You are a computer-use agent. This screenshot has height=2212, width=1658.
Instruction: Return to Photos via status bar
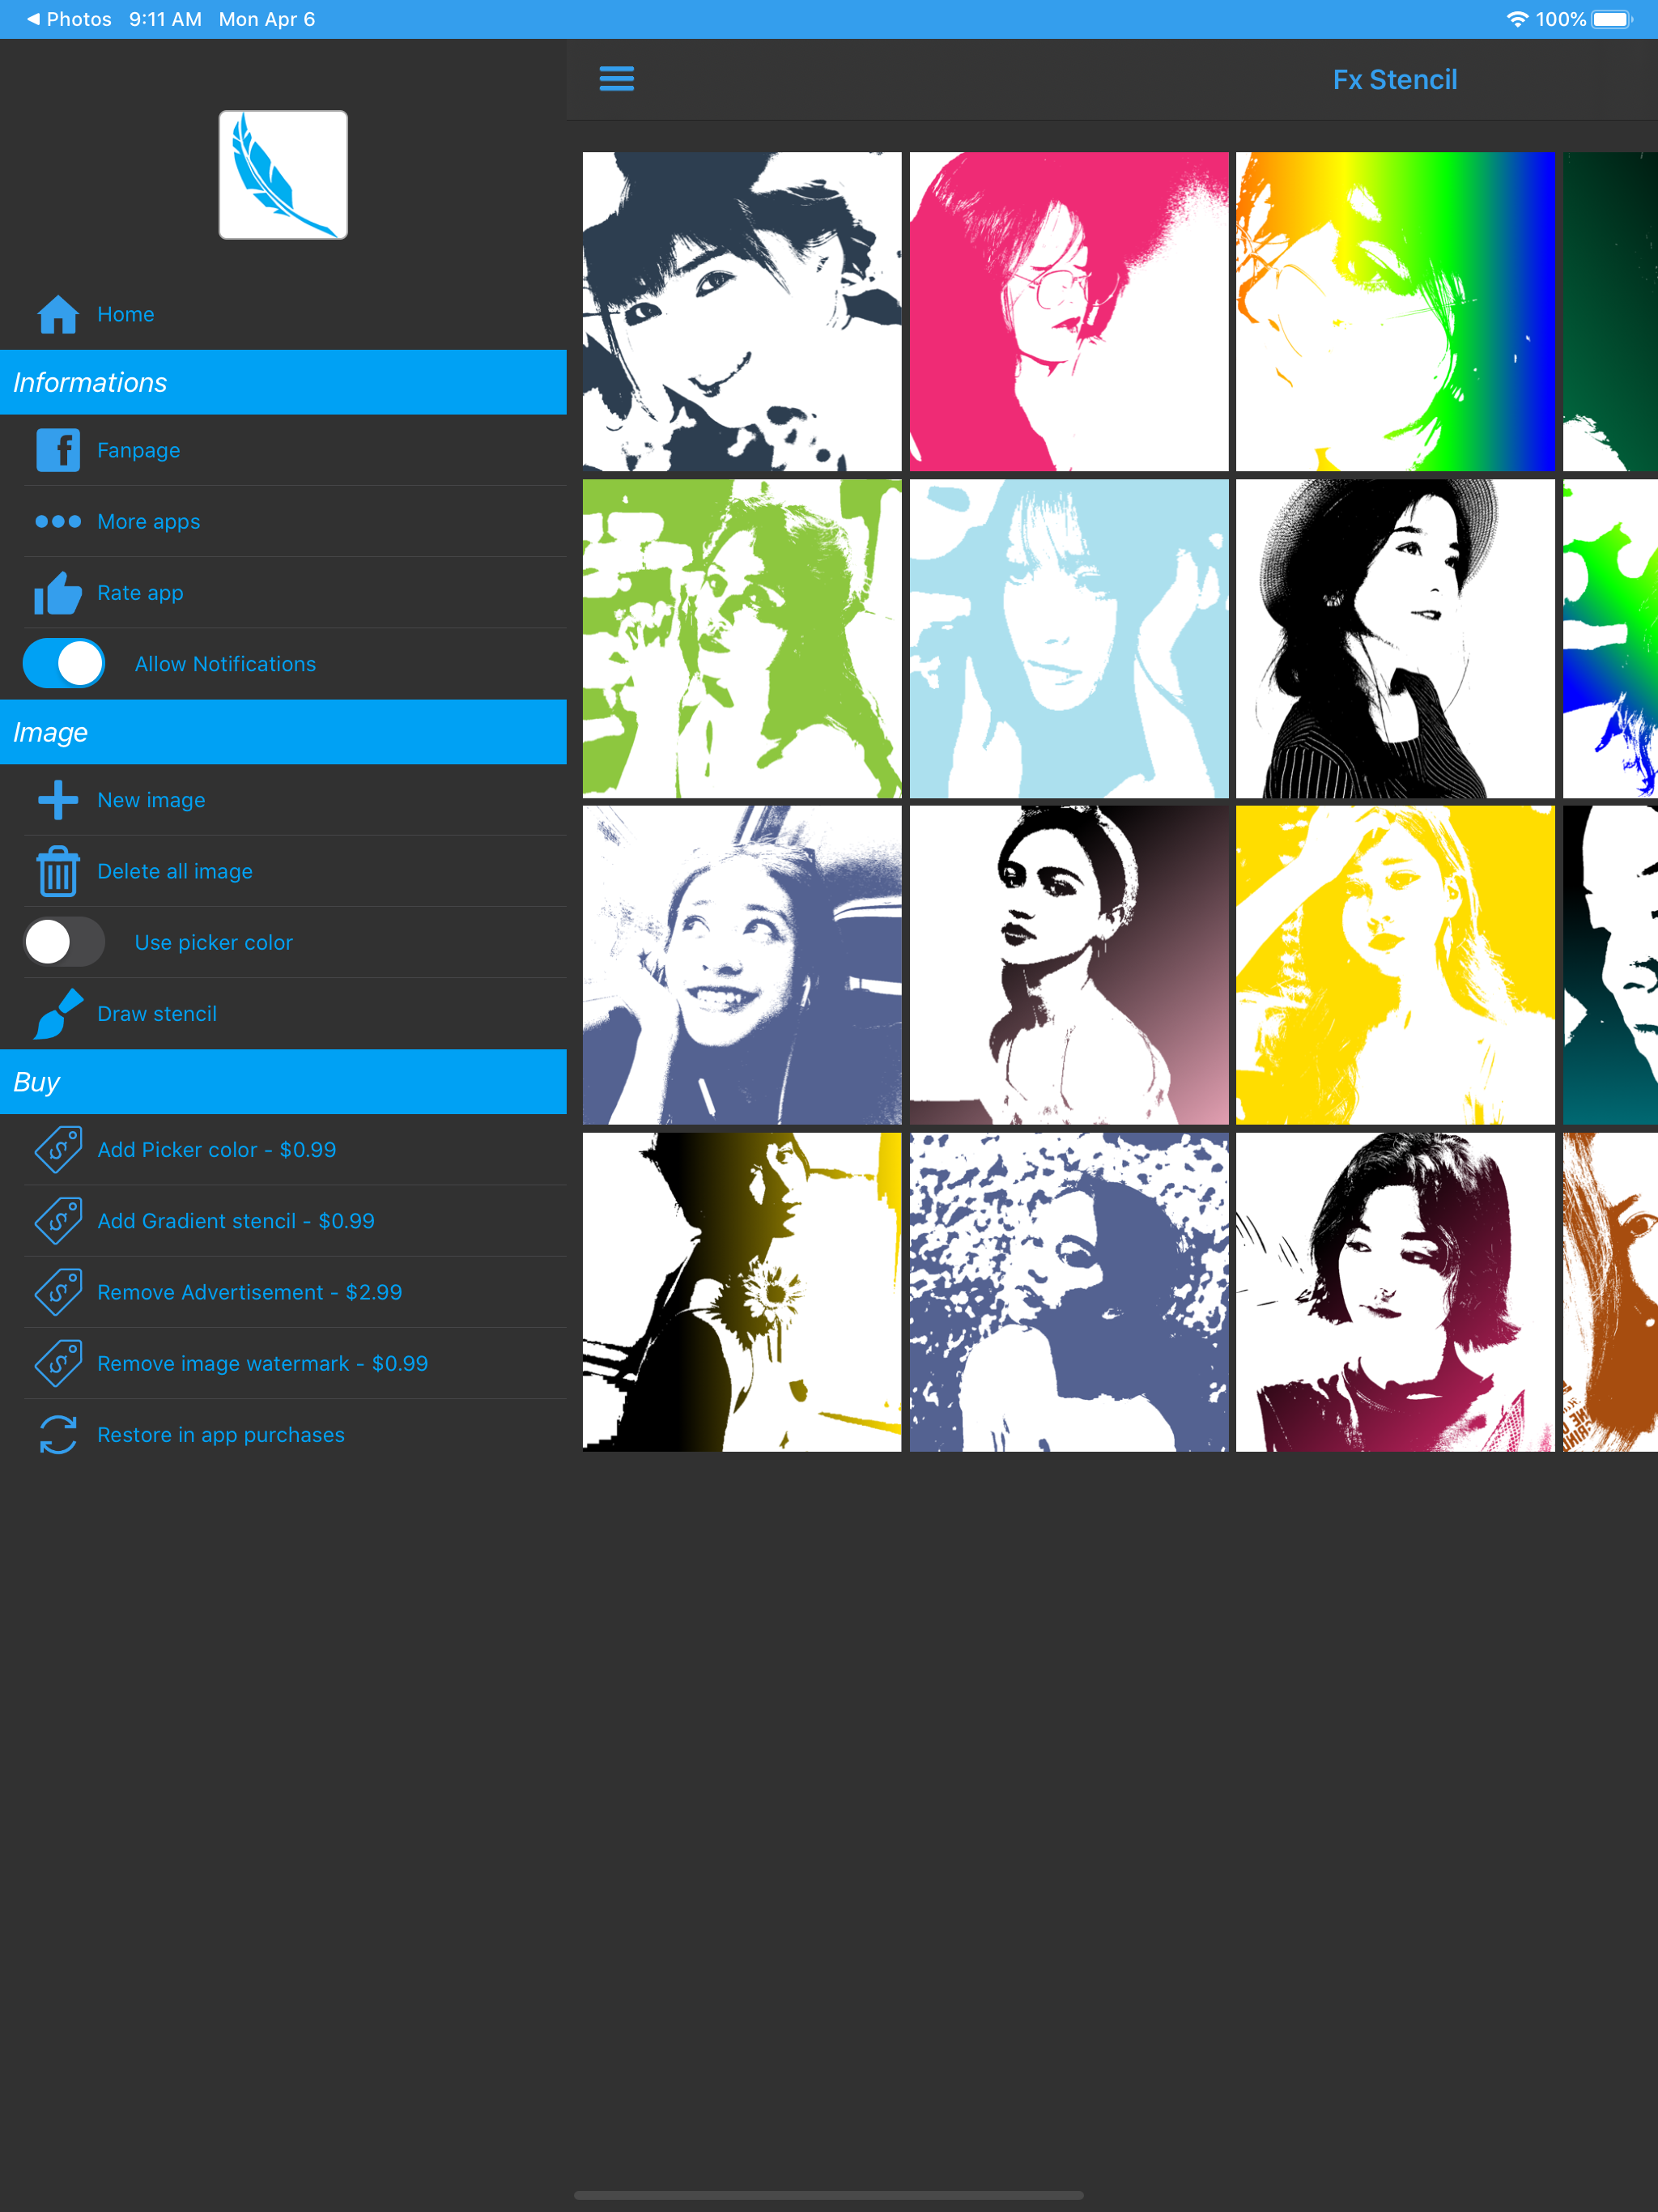68,19
